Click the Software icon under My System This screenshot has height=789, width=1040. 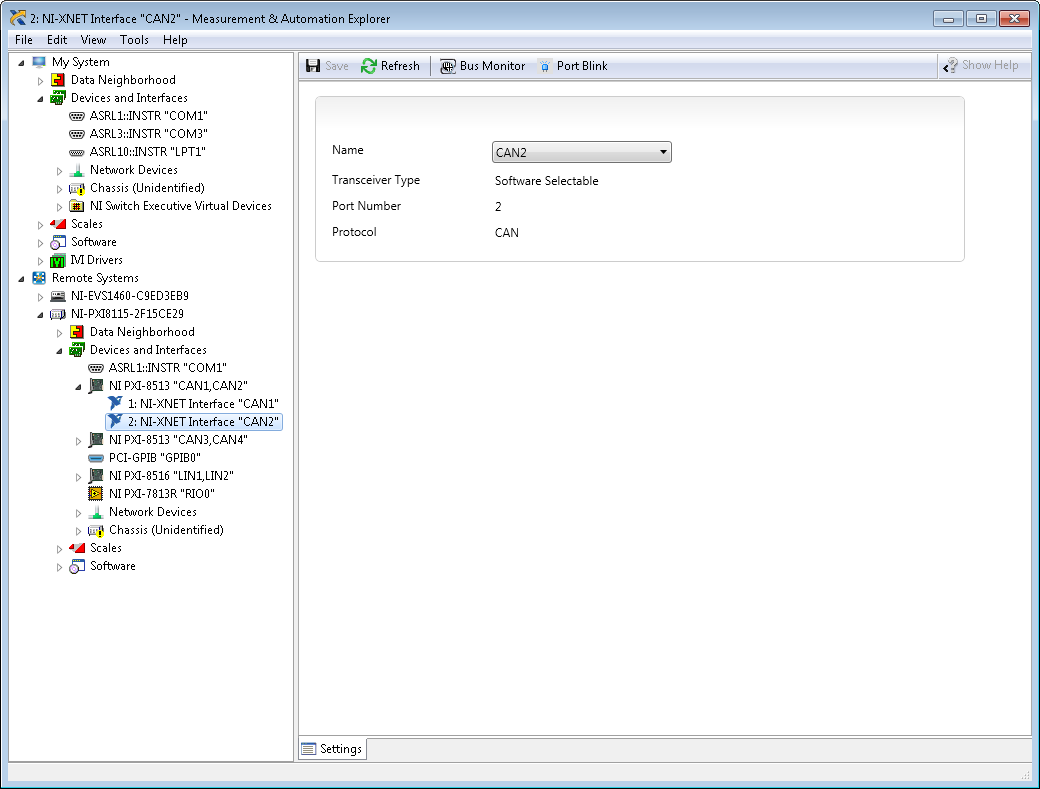(58, 242)
